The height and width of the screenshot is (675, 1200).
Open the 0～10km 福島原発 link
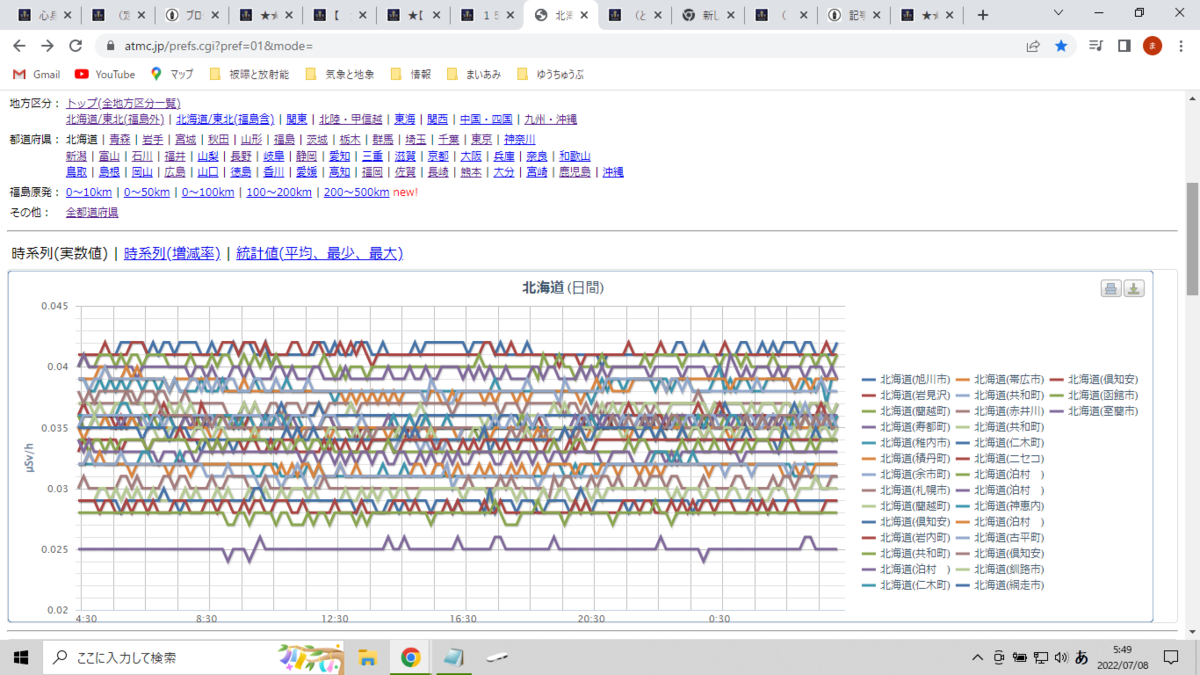[89, 192]
